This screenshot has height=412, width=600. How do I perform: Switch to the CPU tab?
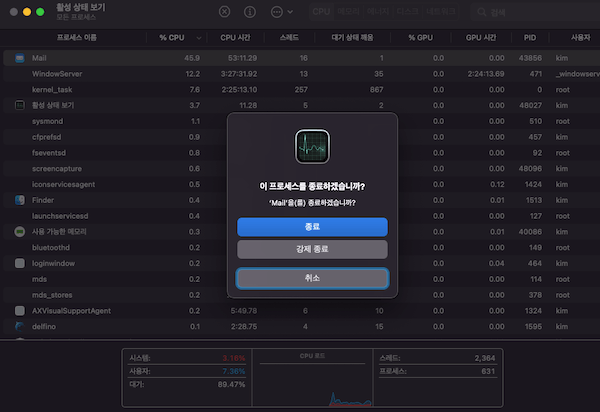321,12
